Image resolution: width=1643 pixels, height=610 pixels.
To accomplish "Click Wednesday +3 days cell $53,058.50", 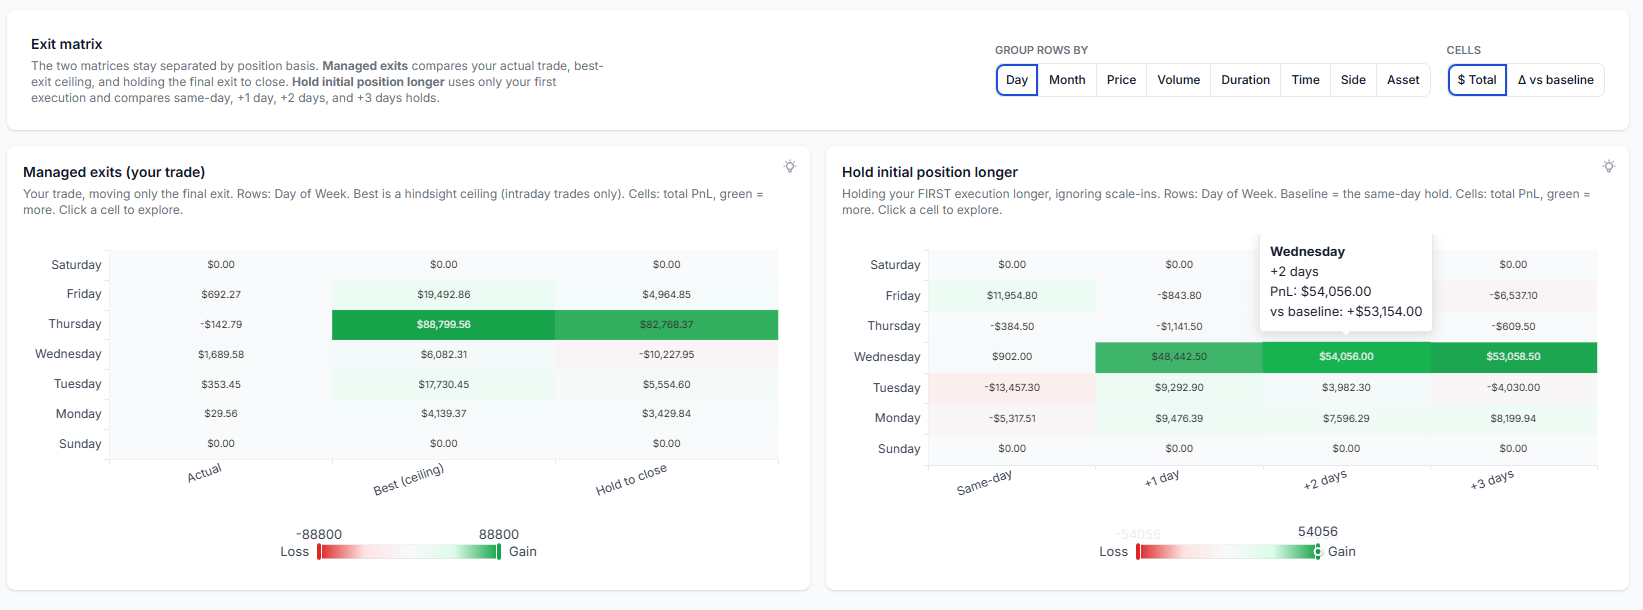I will click(1513, 357).
